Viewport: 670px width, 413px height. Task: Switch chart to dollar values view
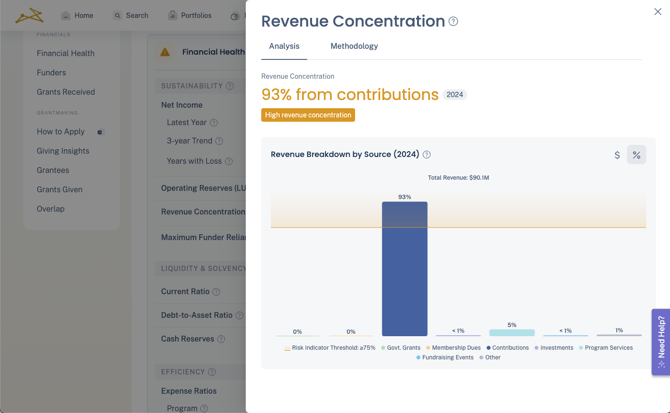[x=617, y=155]
